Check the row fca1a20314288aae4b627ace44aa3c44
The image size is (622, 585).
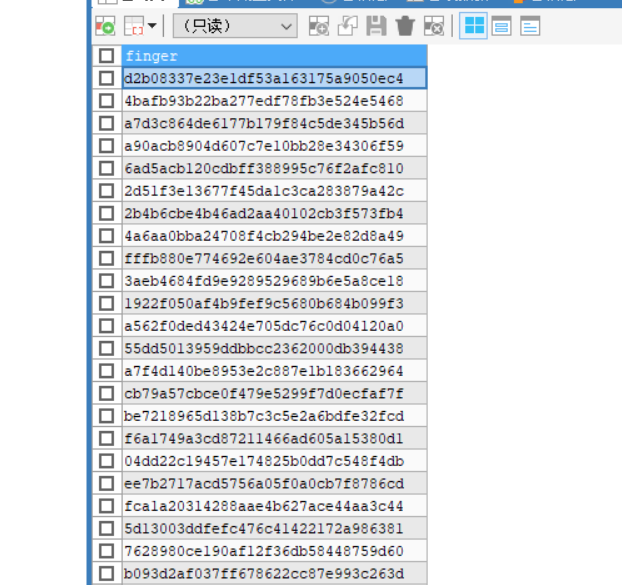point(106,506)
